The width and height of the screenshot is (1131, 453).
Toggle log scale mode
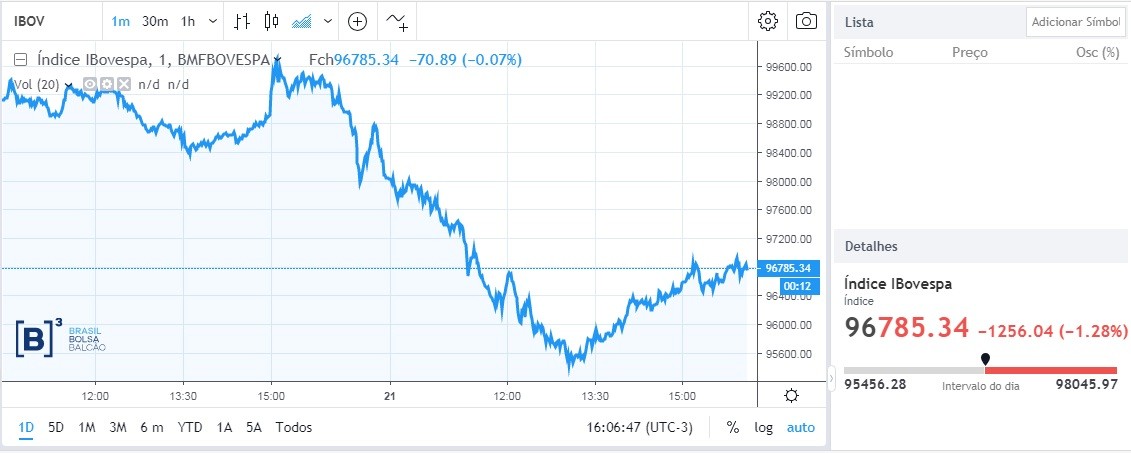click(x=764, y=427)
